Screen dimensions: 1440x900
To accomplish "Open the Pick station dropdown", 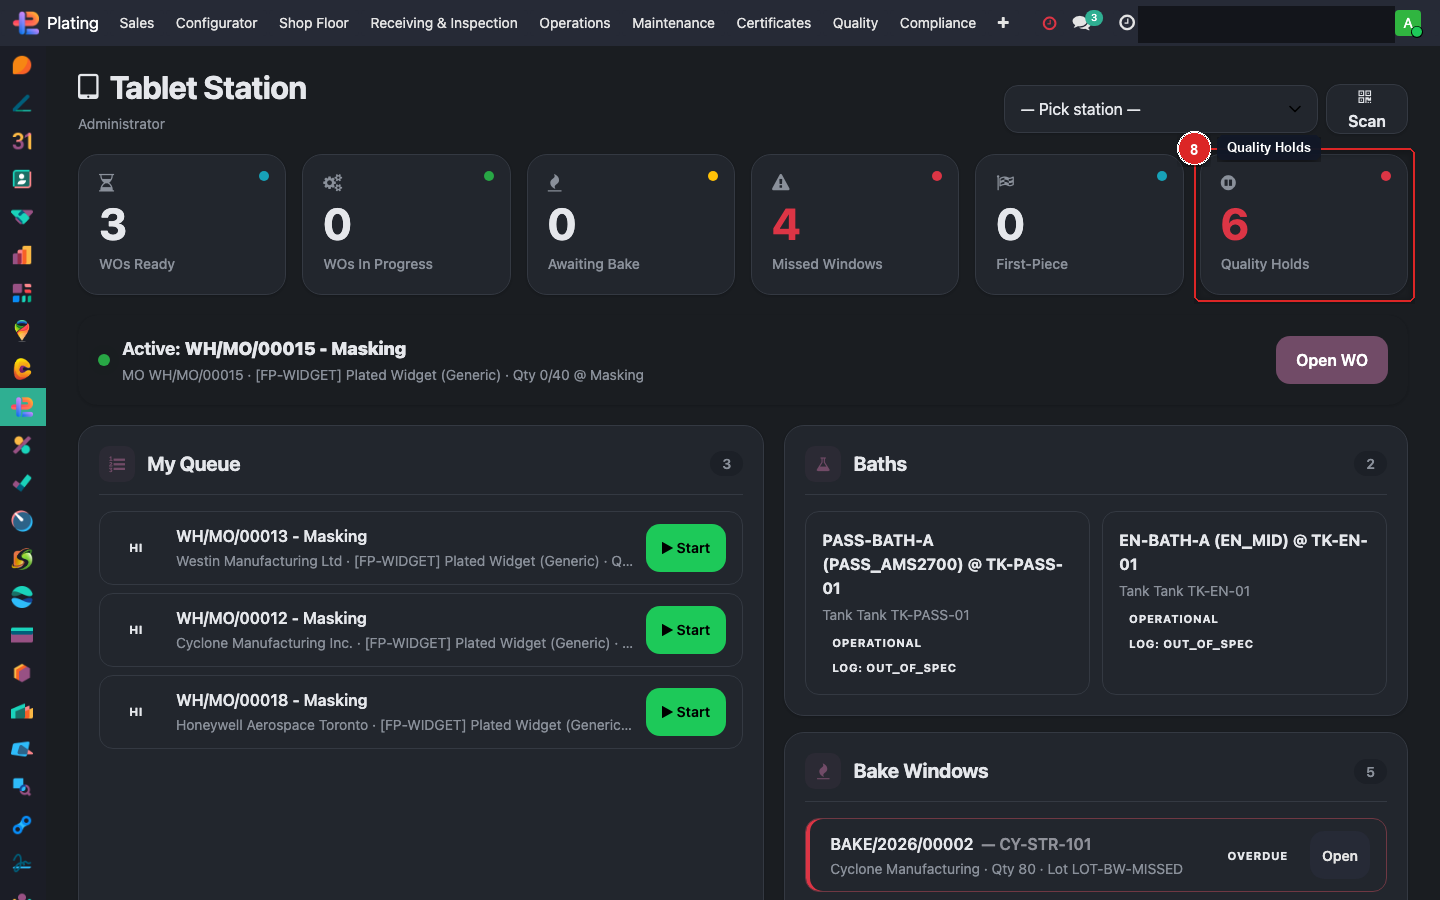I will click(x=1160, y=109).
